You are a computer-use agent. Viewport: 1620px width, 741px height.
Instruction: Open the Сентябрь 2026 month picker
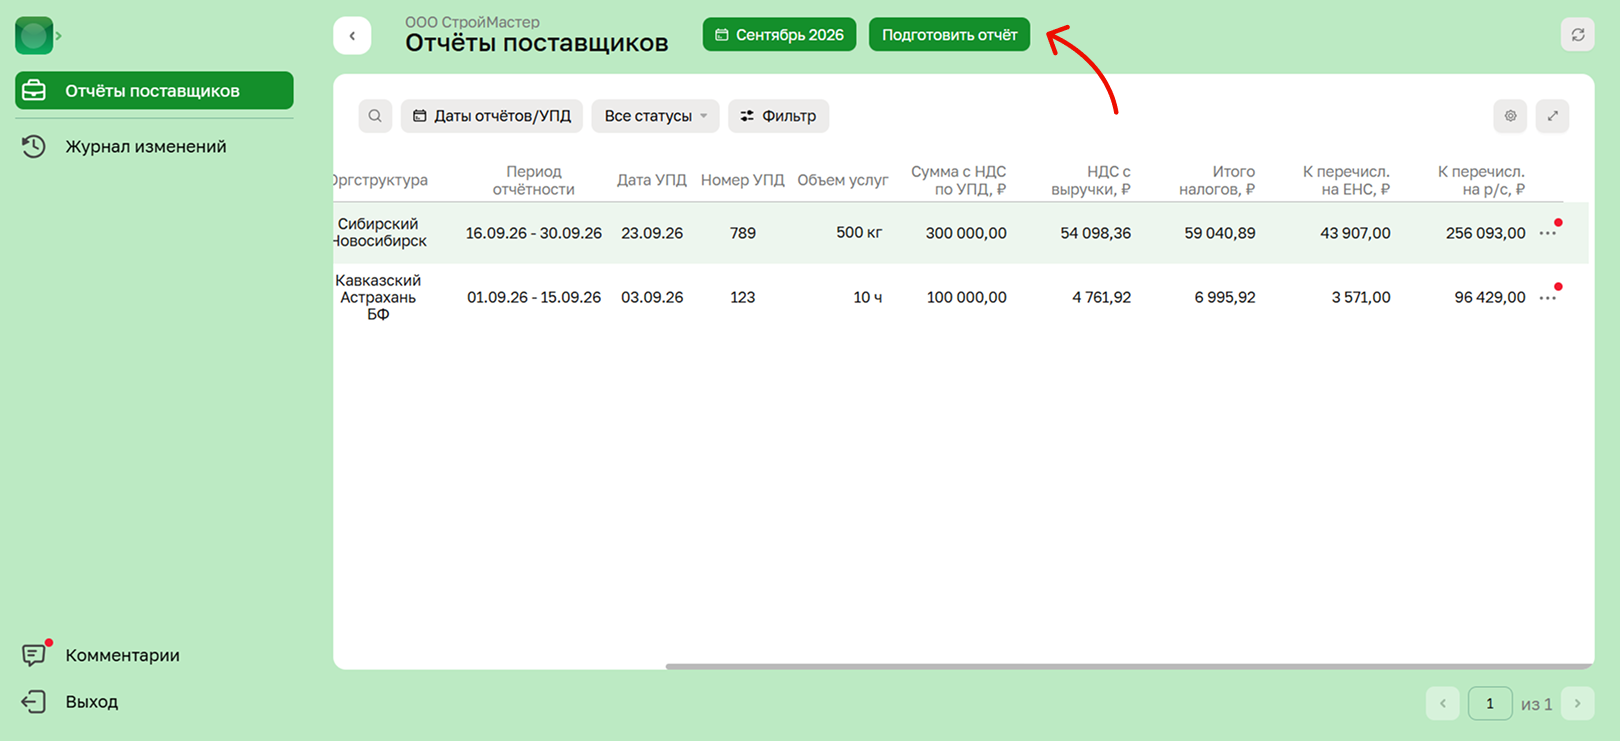779,34
